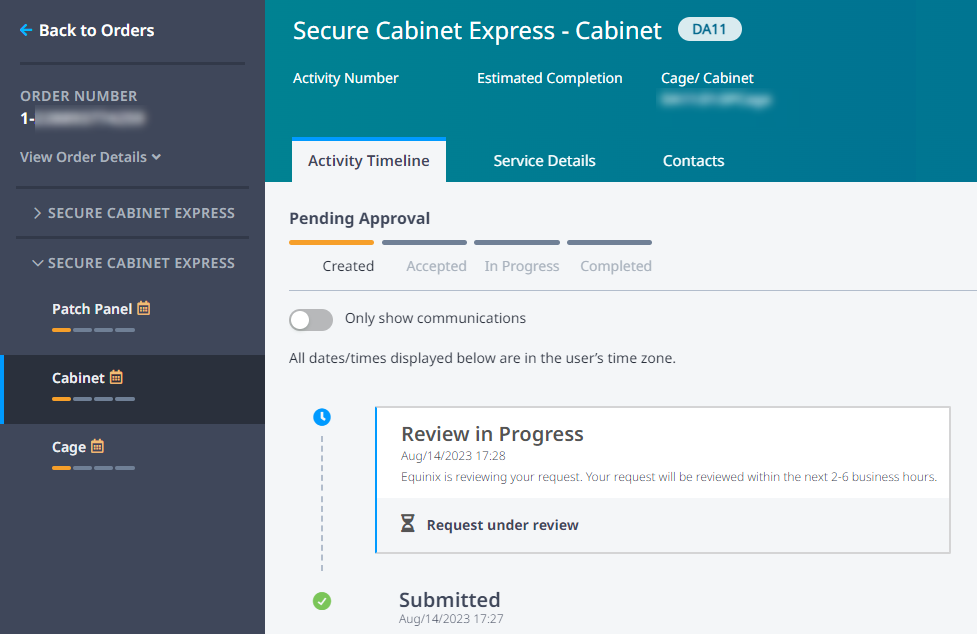Switch to the Service Details tab
The image size is (977, 634).
coord(544,161)
